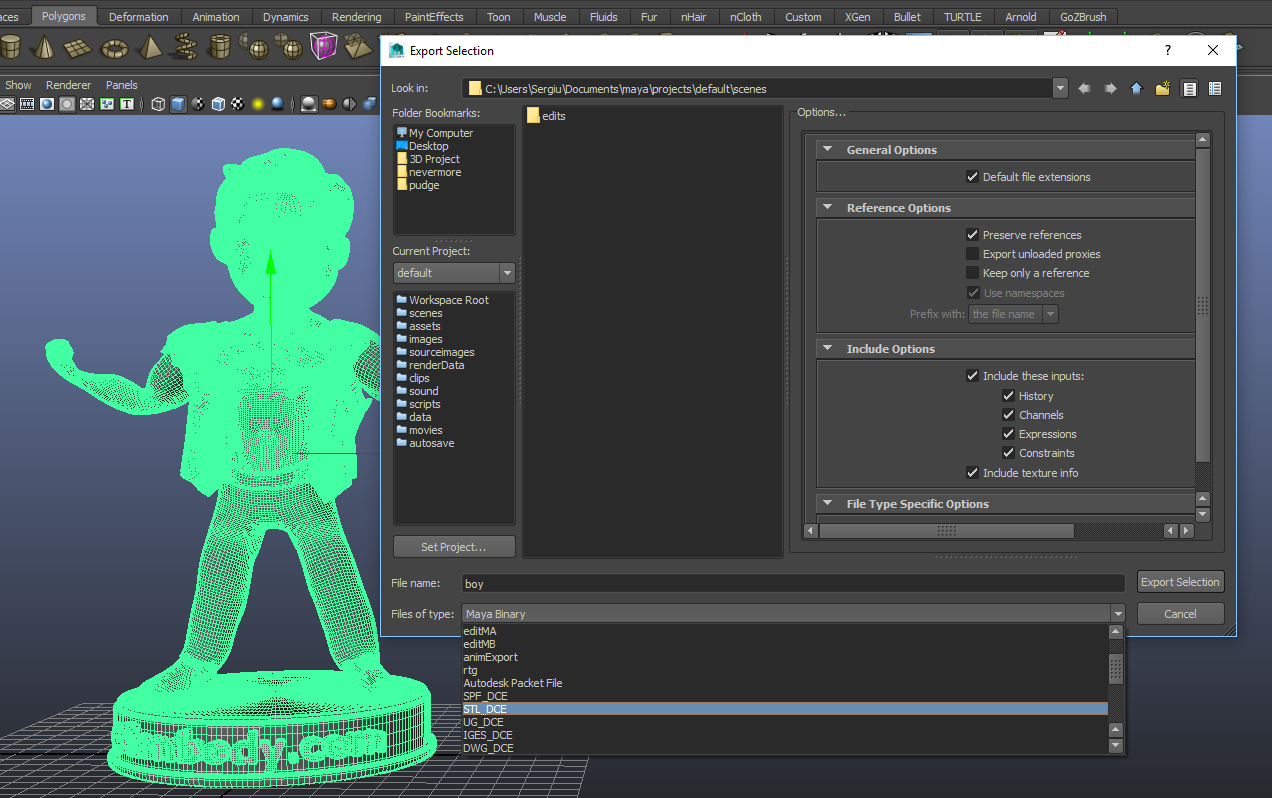Click the Export Selection button

[x=1180, y=582]
